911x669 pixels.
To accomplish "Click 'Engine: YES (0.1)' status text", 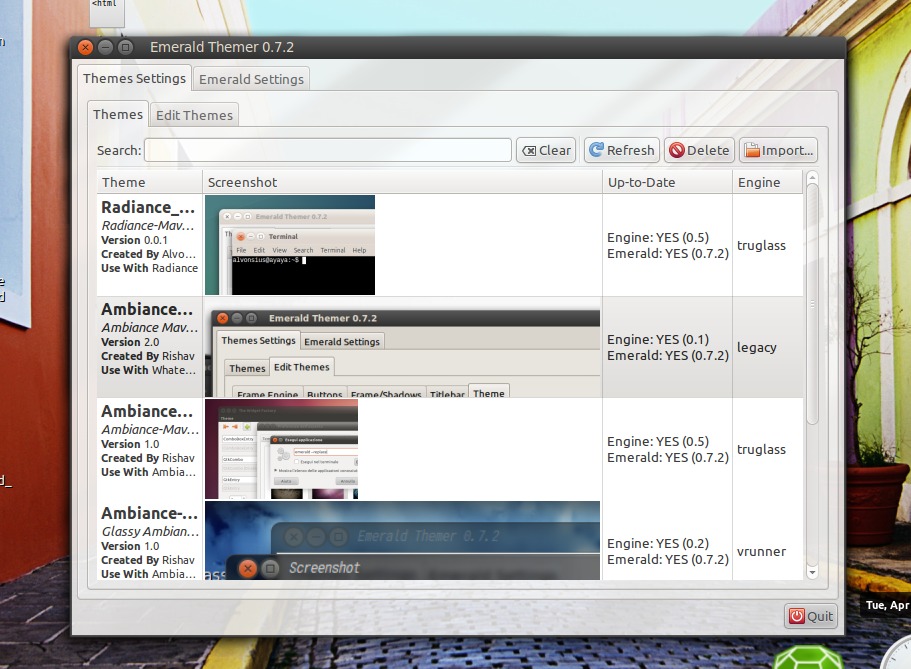I will [658, 339].
